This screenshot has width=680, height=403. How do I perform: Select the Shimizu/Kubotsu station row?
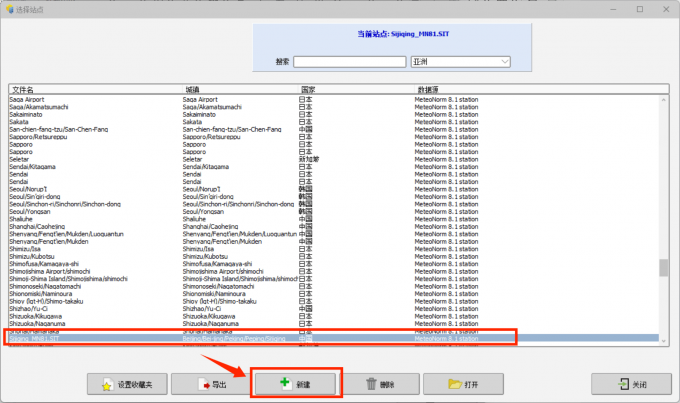[334, 256]
